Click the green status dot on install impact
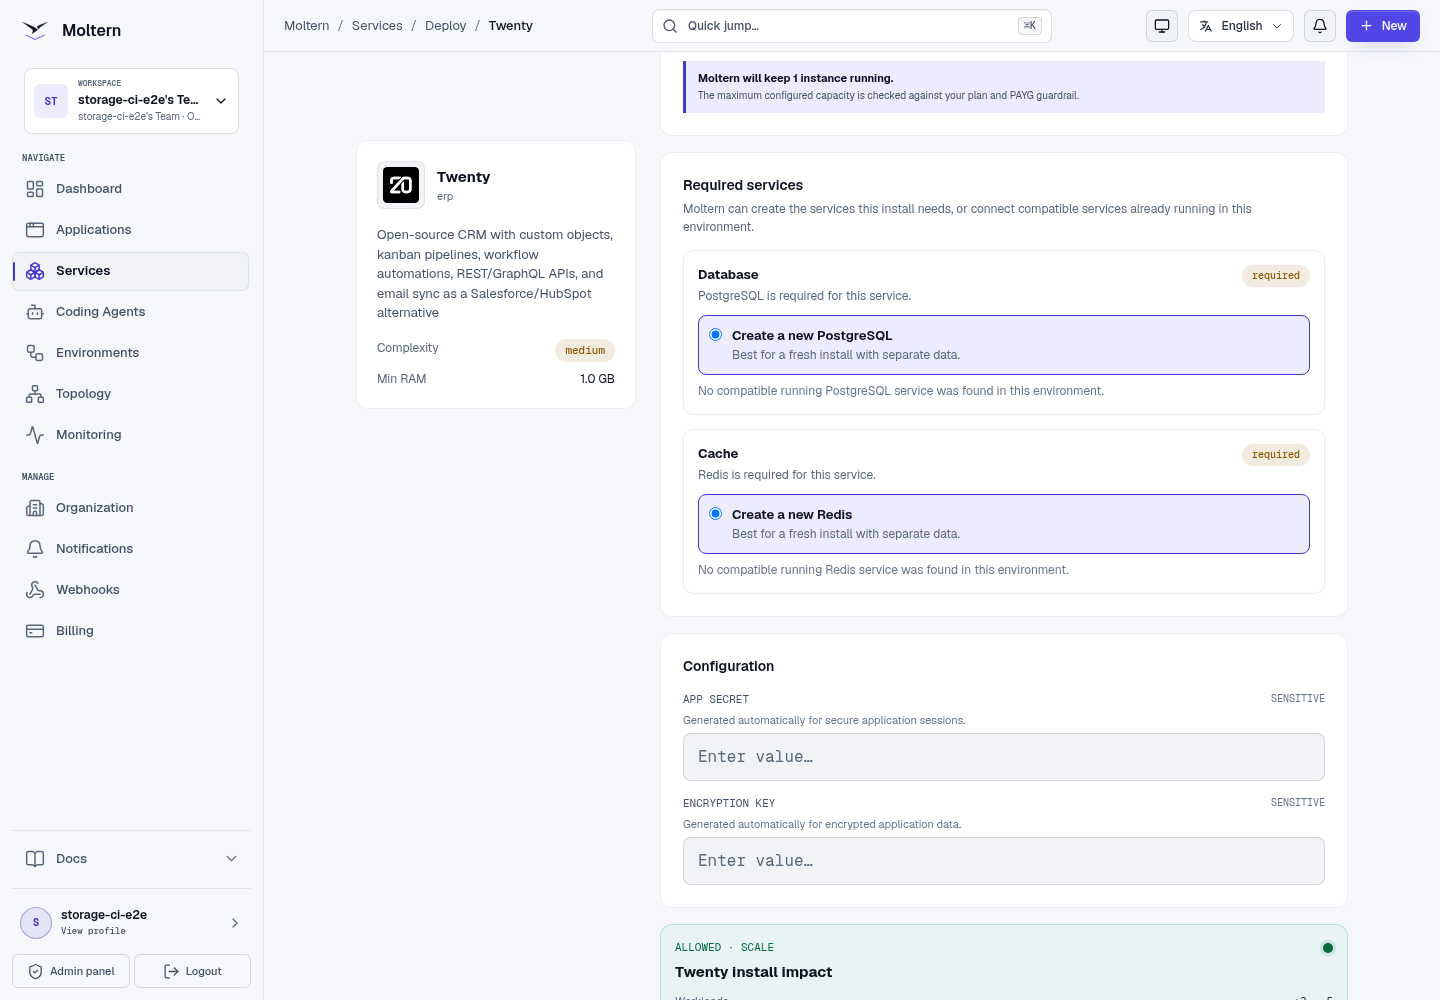Image resolution: width=1440 pixels, height=1000 pixels. click(x=1328, y=948)
